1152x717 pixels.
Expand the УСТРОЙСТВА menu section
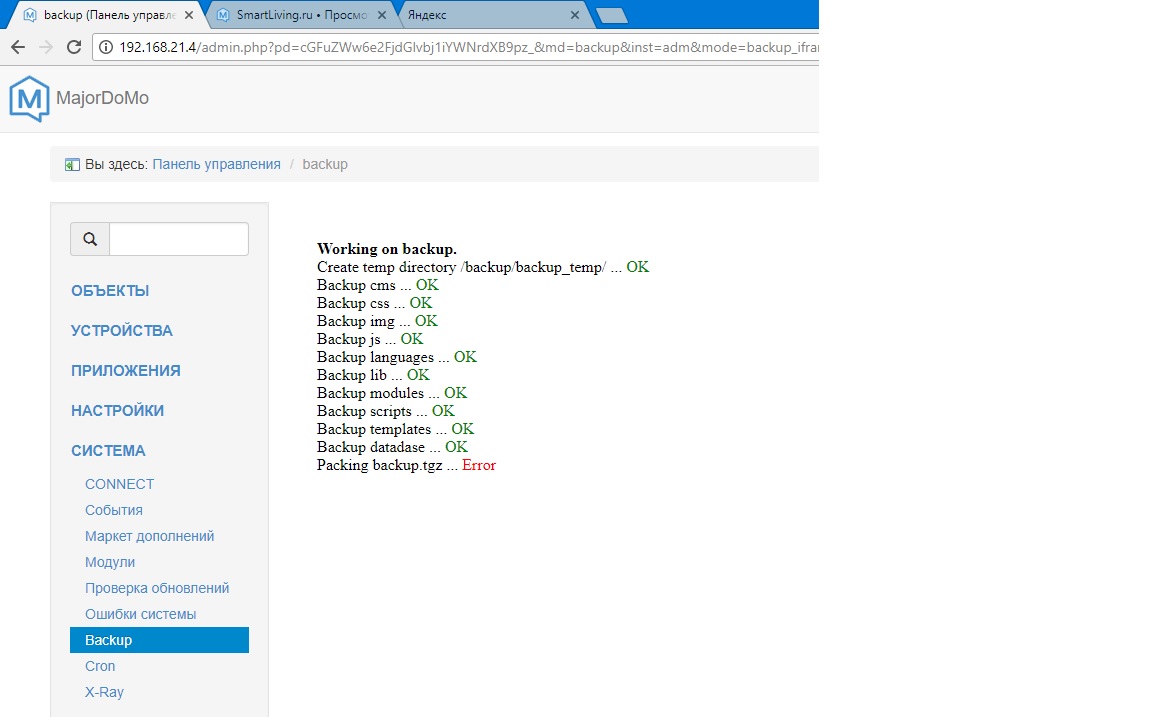pyautogui.click(x=122, y=331)
